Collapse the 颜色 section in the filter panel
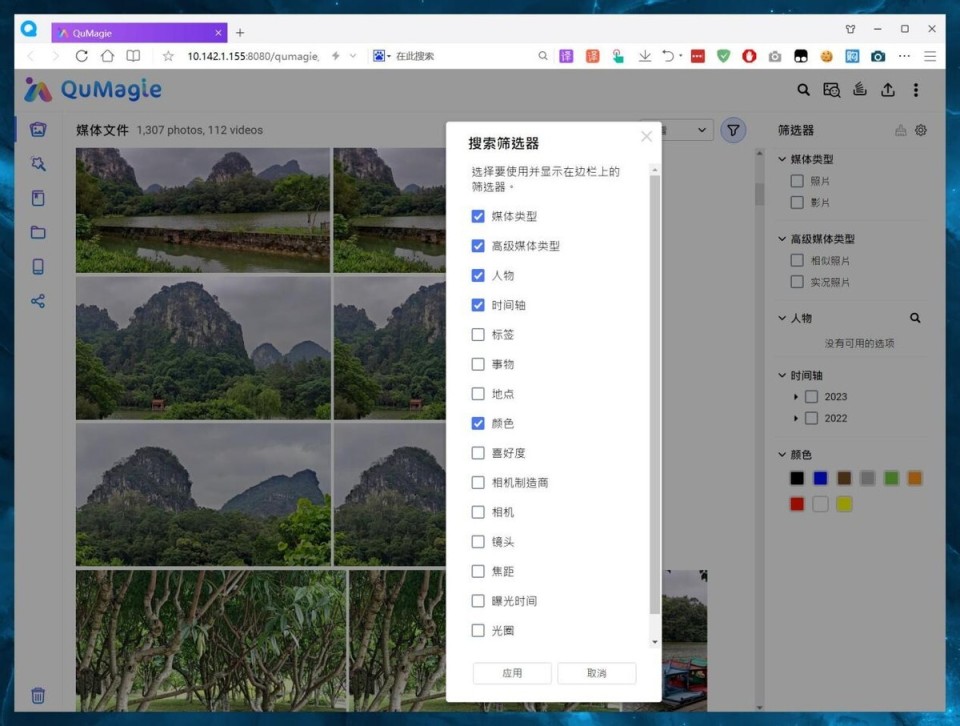The height and width of the screenshot is (726, 960). (x=783, y=453)
